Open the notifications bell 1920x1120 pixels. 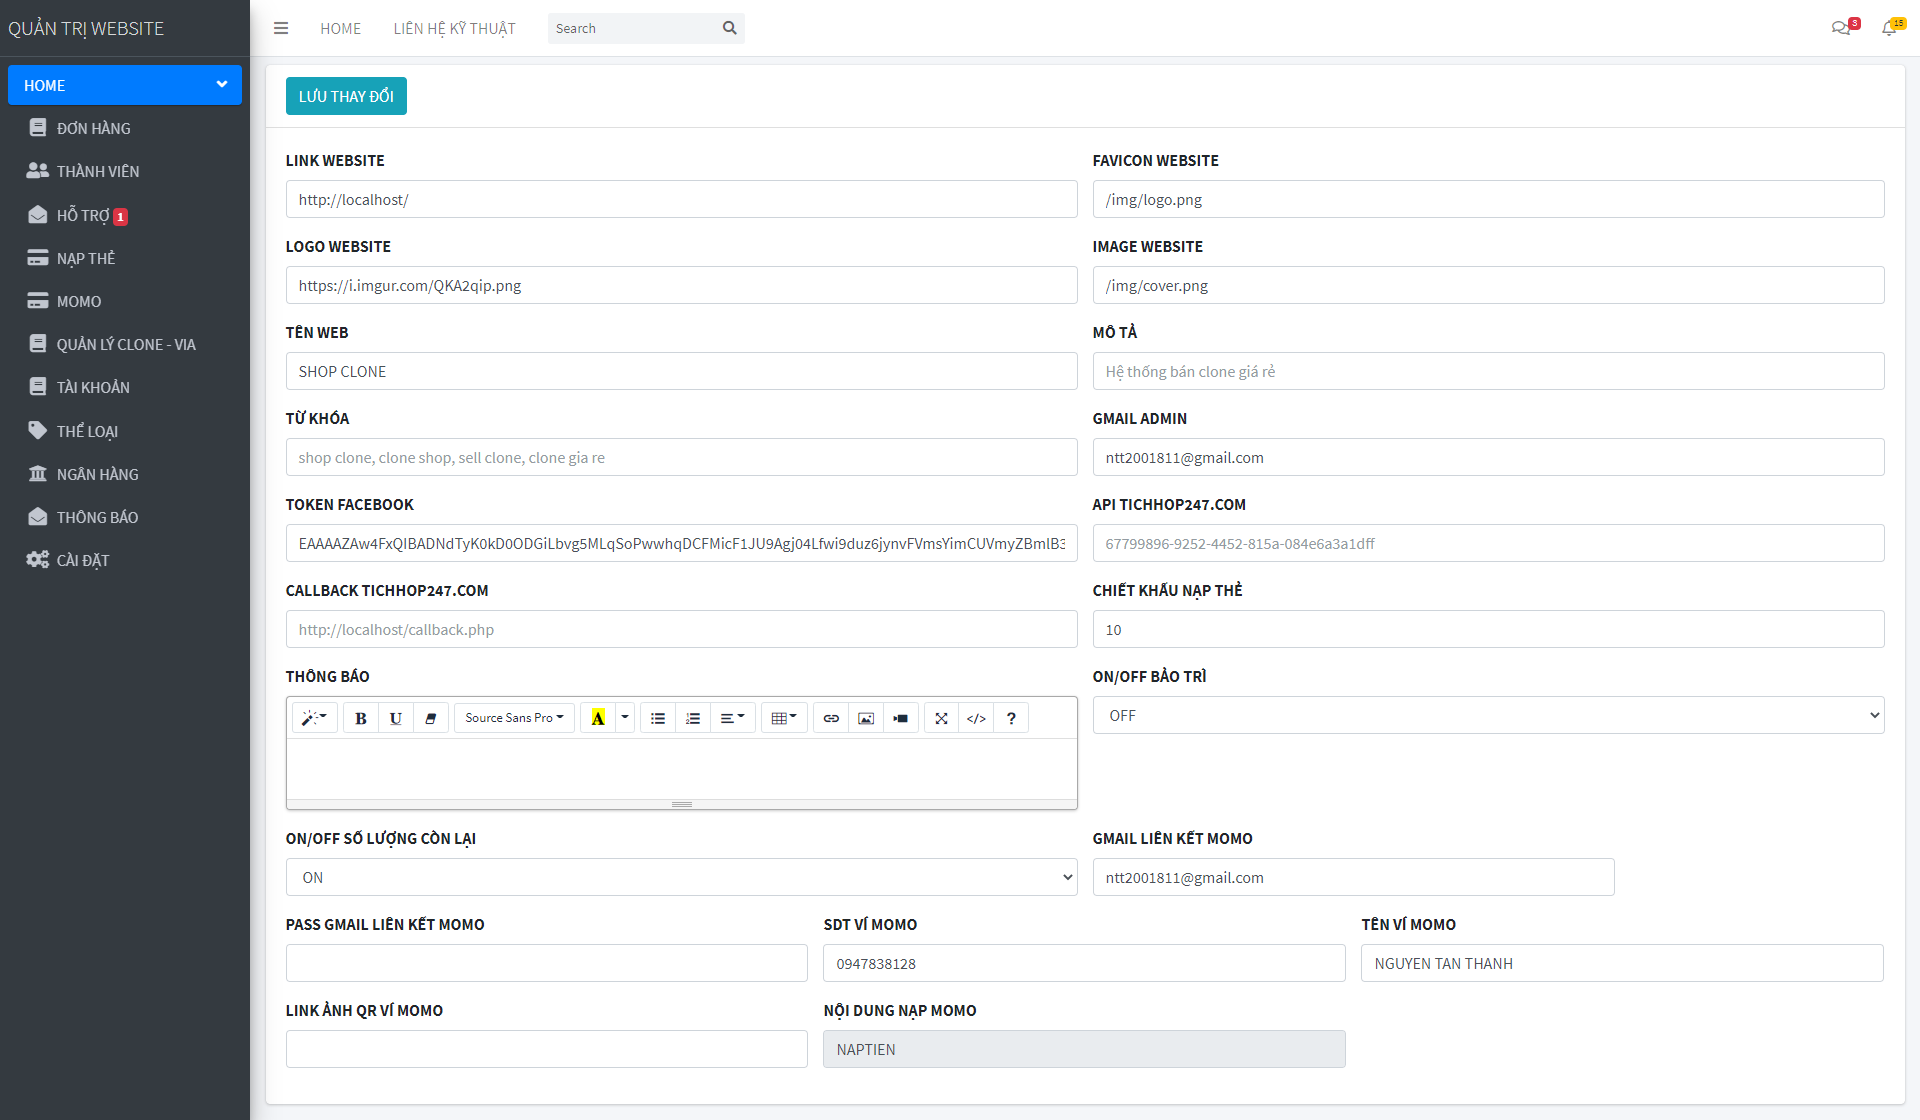click(1889, 28)
